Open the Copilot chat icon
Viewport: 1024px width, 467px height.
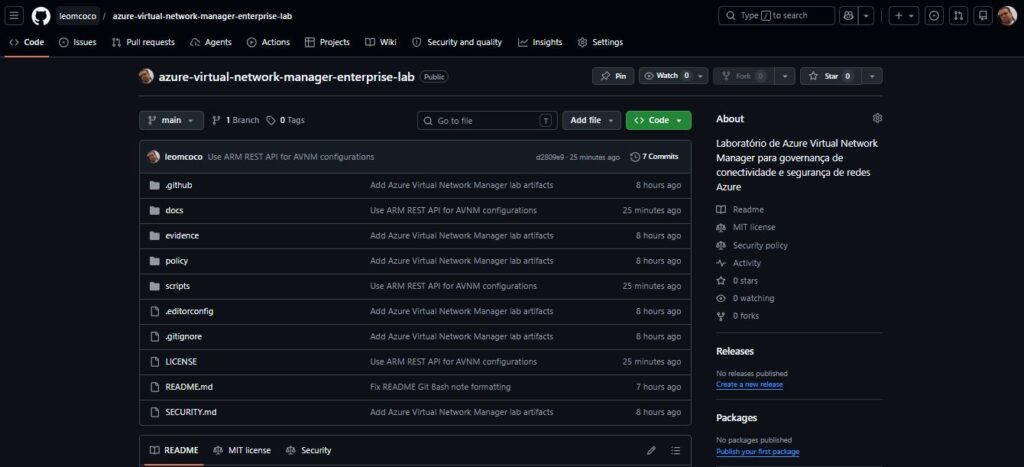[849, 16]
